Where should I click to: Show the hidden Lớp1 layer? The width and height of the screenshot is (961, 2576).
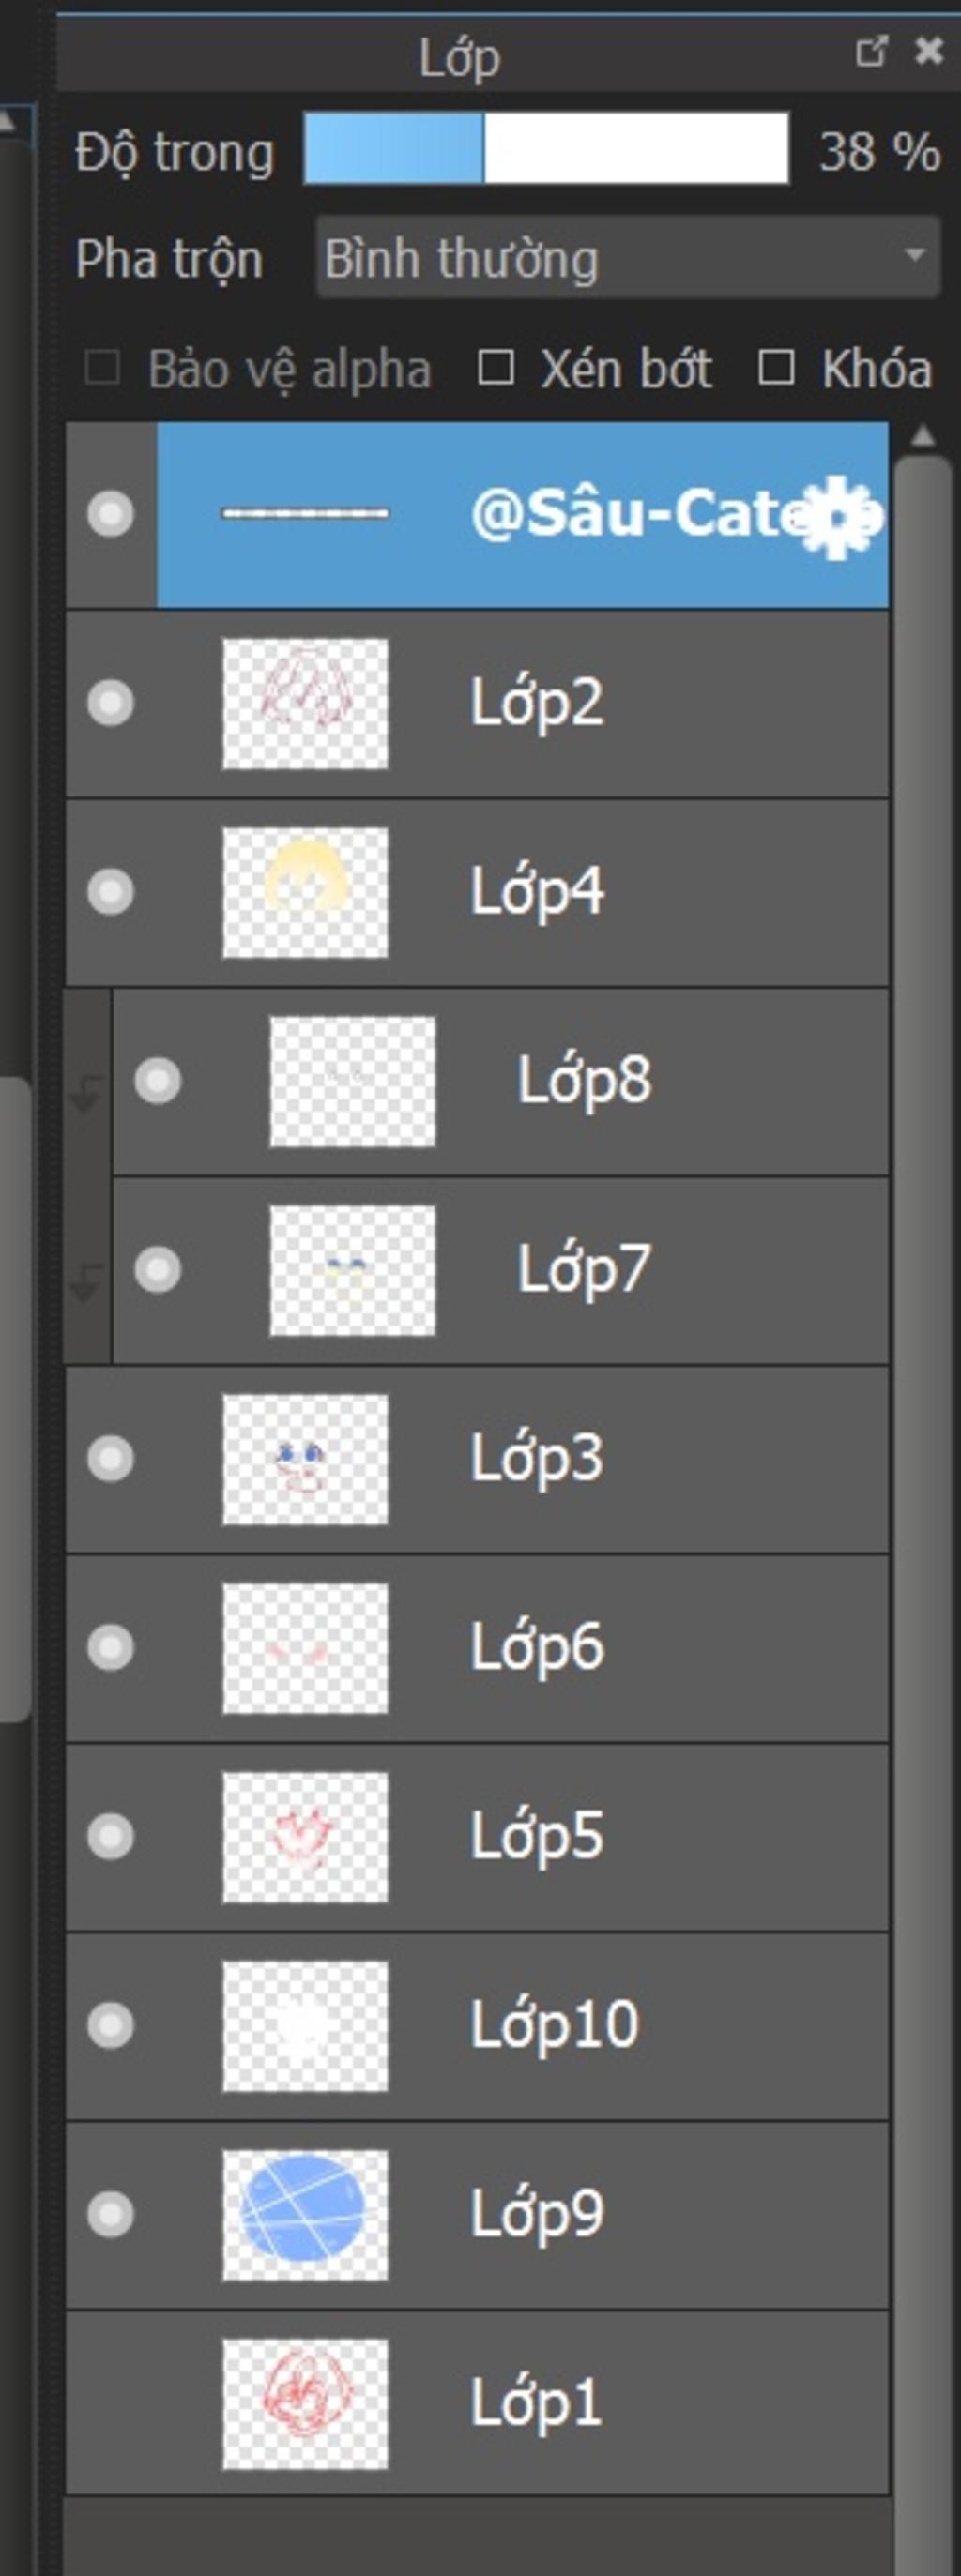[x=110, y=2403]
